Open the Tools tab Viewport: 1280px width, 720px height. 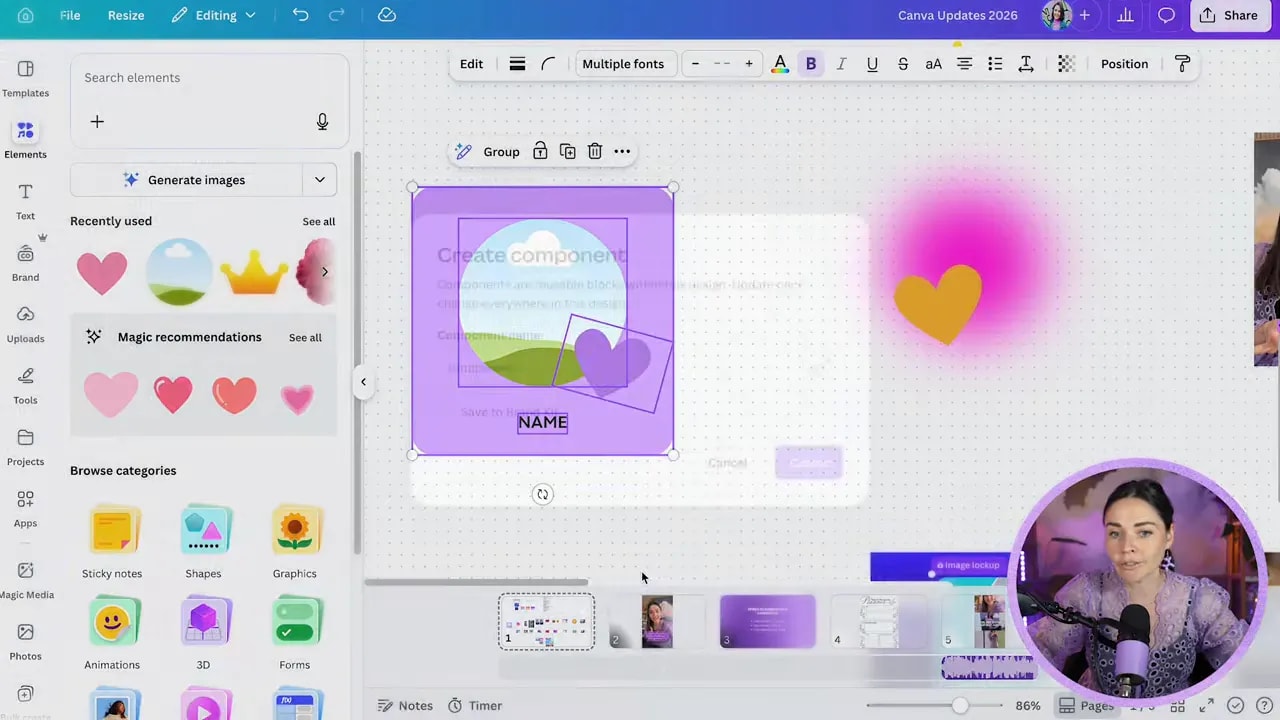25,385
